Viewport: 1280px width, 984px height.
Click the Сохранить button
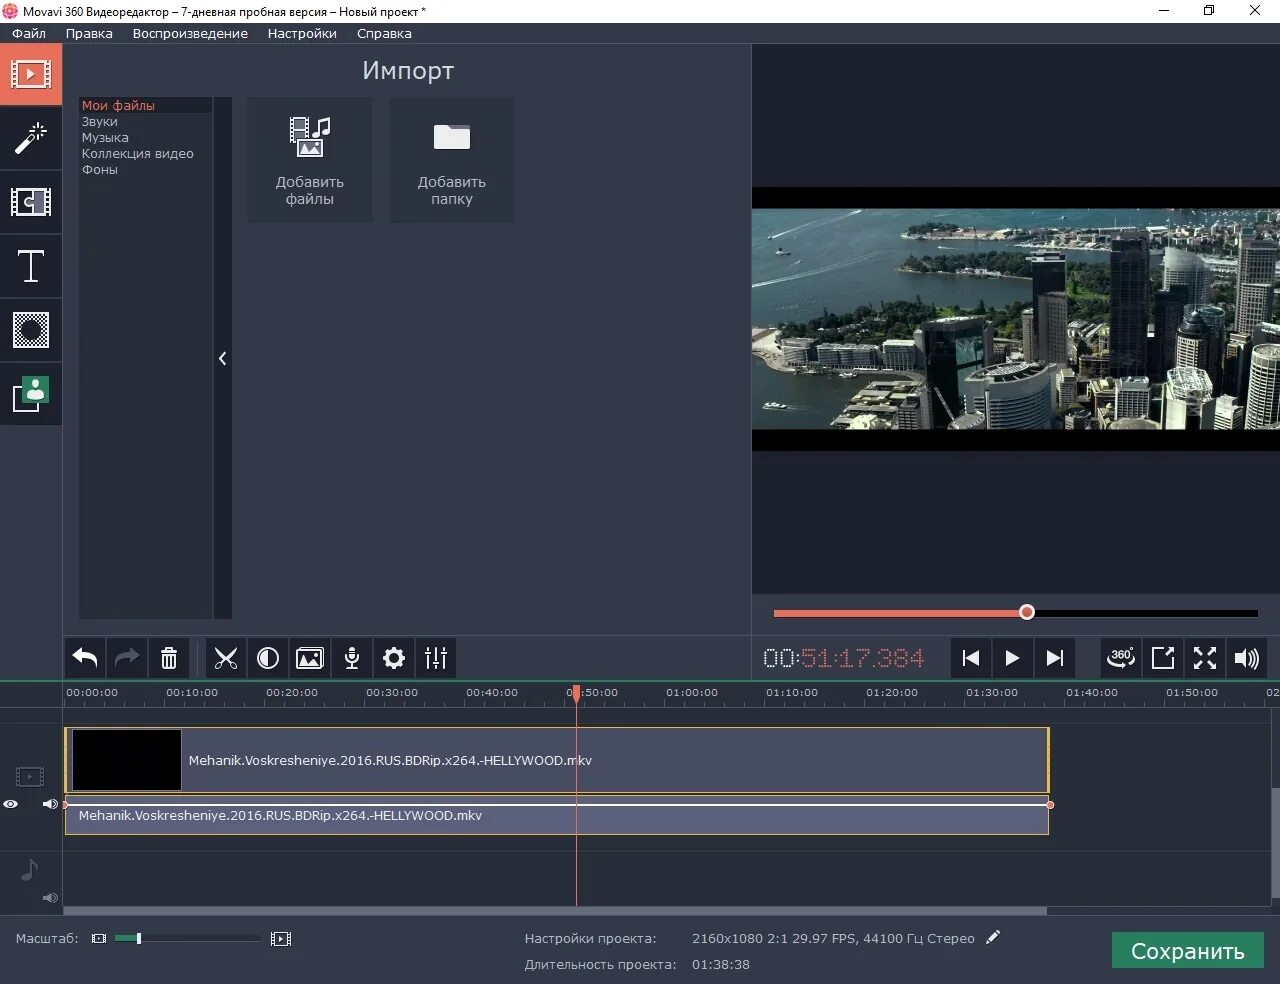point(1188,951)
